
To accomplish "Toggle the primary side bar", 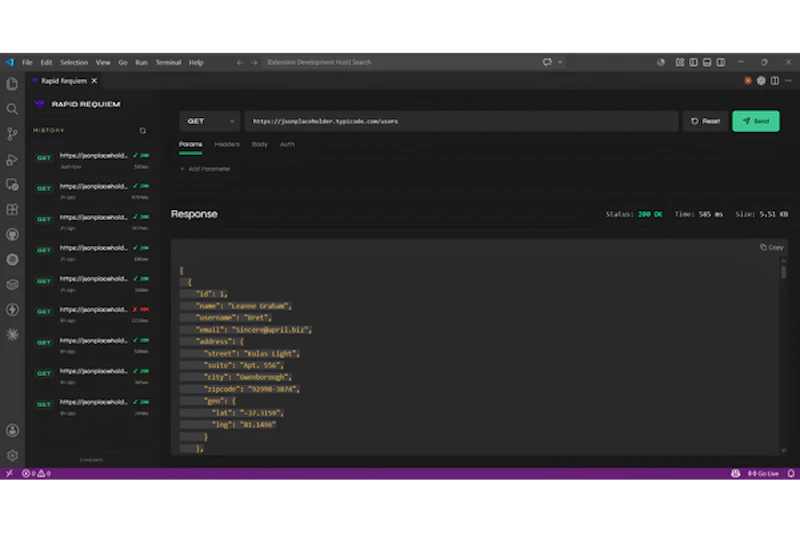I will (693, 62).
